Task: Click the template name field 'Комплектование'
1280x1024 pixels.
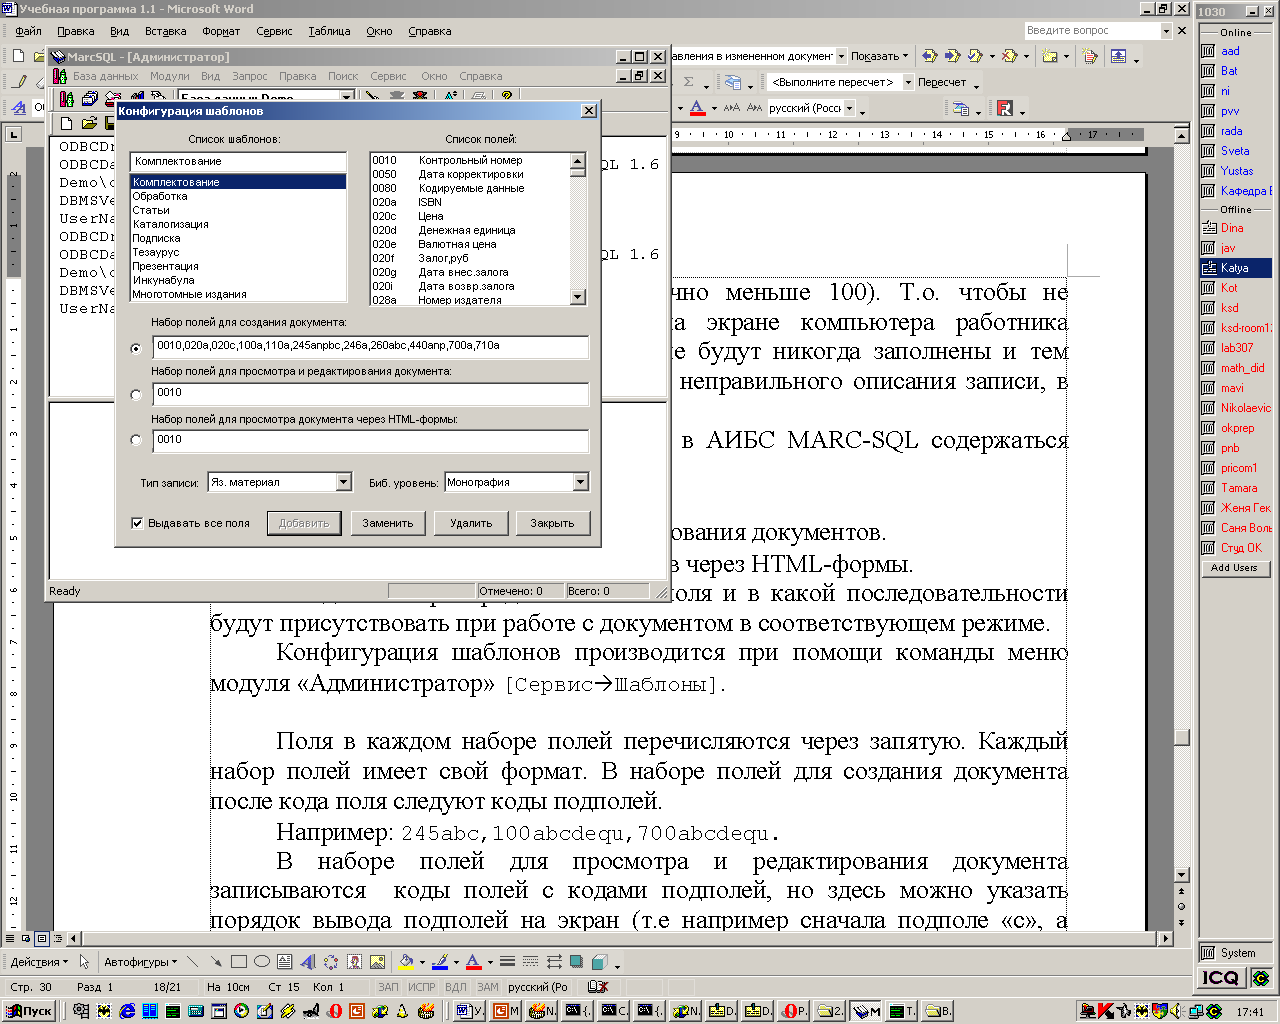Action: [x=238, y=161]
